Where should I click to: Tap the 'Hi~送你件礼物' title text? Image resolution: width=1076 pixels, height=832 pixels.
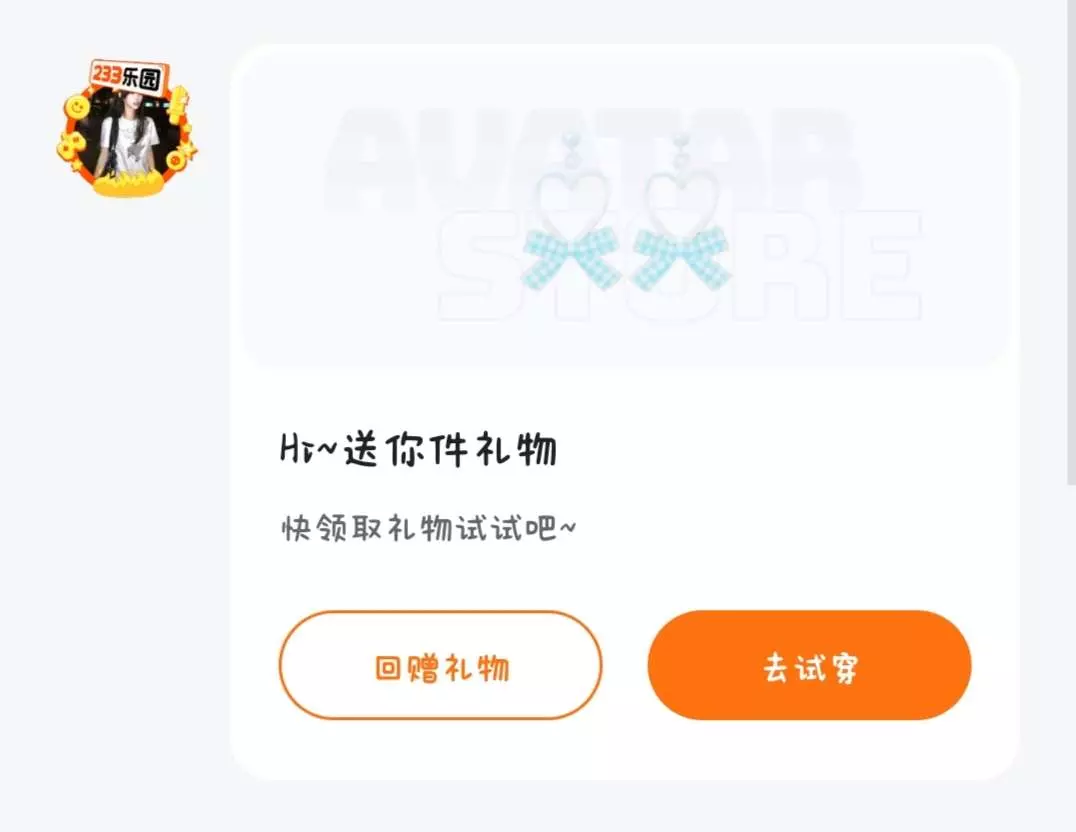tap(419, 450)
